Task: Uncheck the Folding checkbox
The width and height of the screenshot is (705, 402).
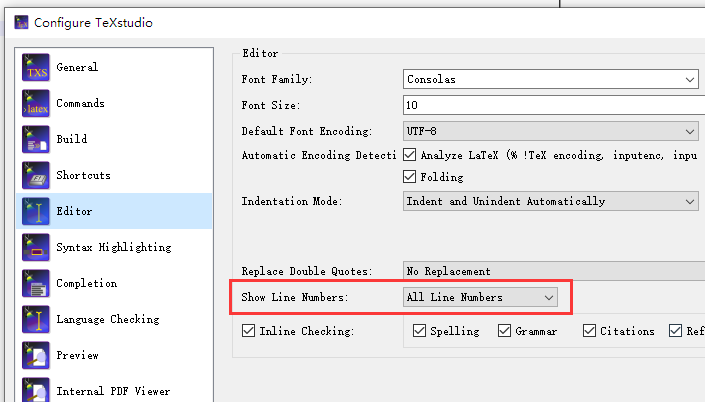Action: point(409,176)
